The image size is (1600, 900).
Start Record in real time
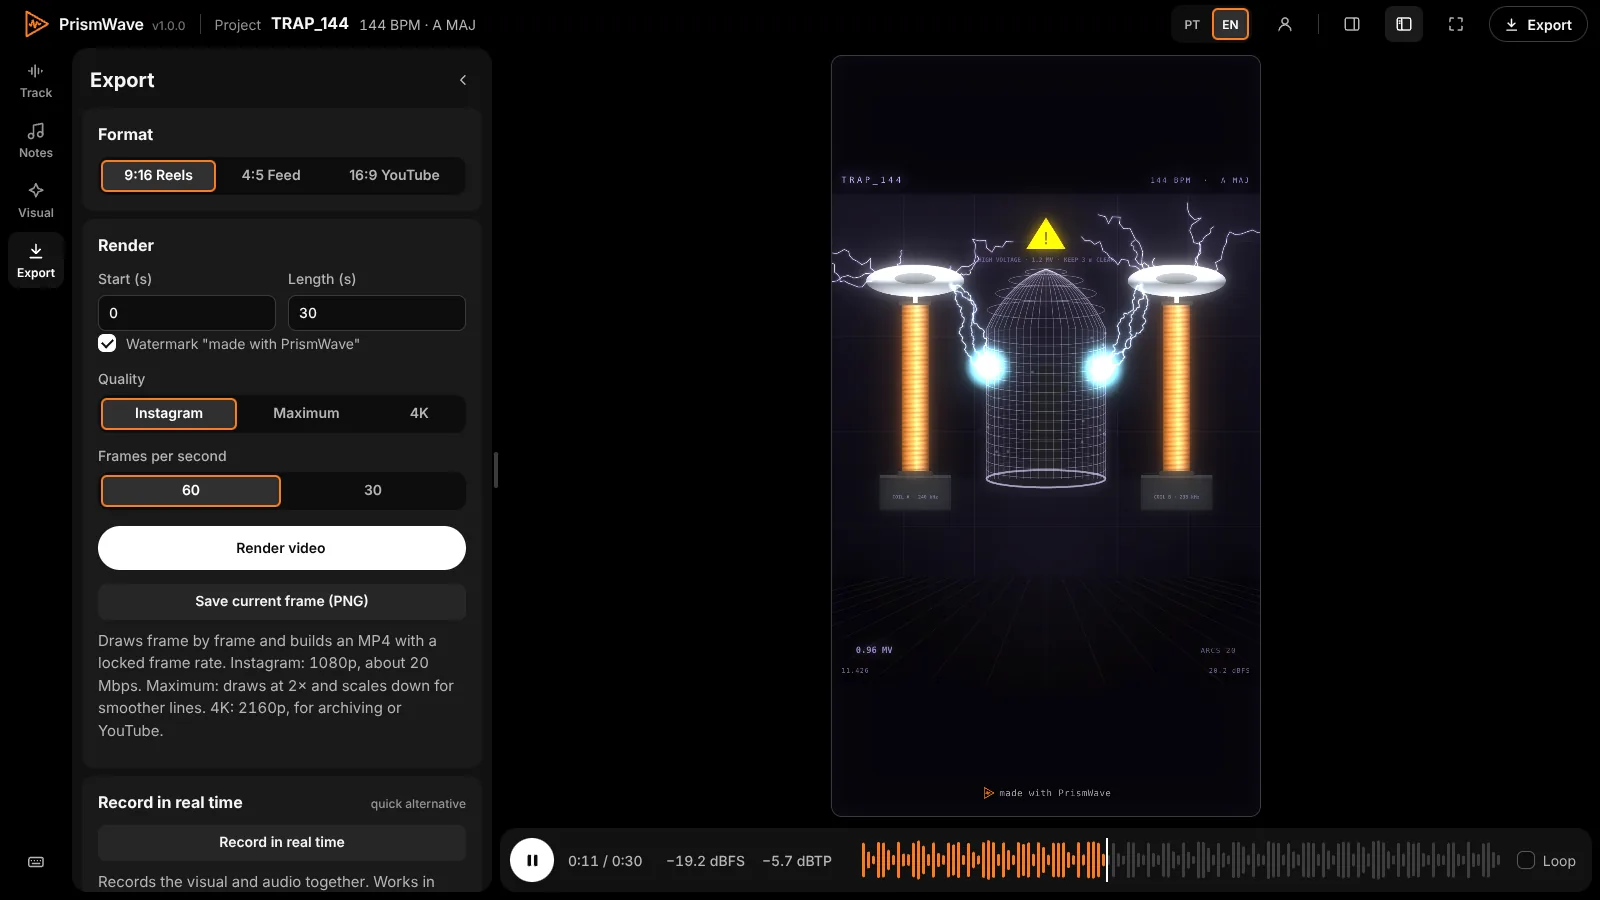tap(282, 842)
